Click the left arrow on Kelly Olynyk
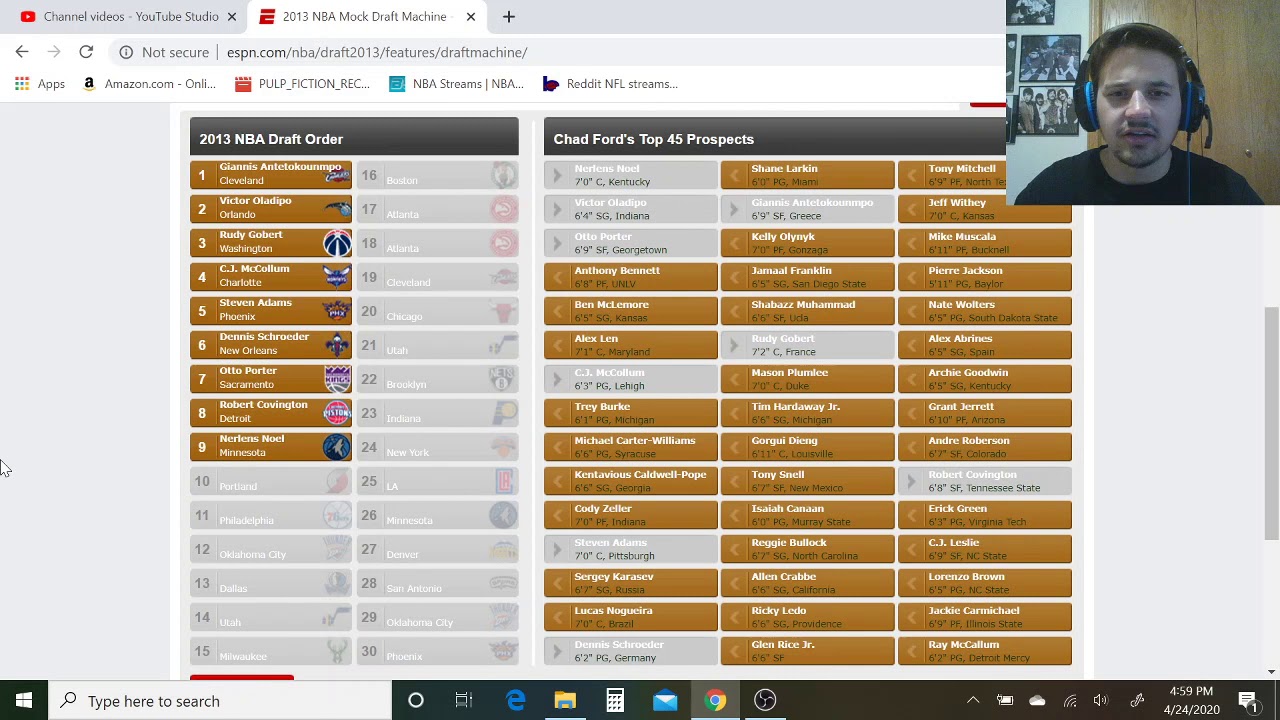Viewport: 1280px width, 720px height. point(735,243)
